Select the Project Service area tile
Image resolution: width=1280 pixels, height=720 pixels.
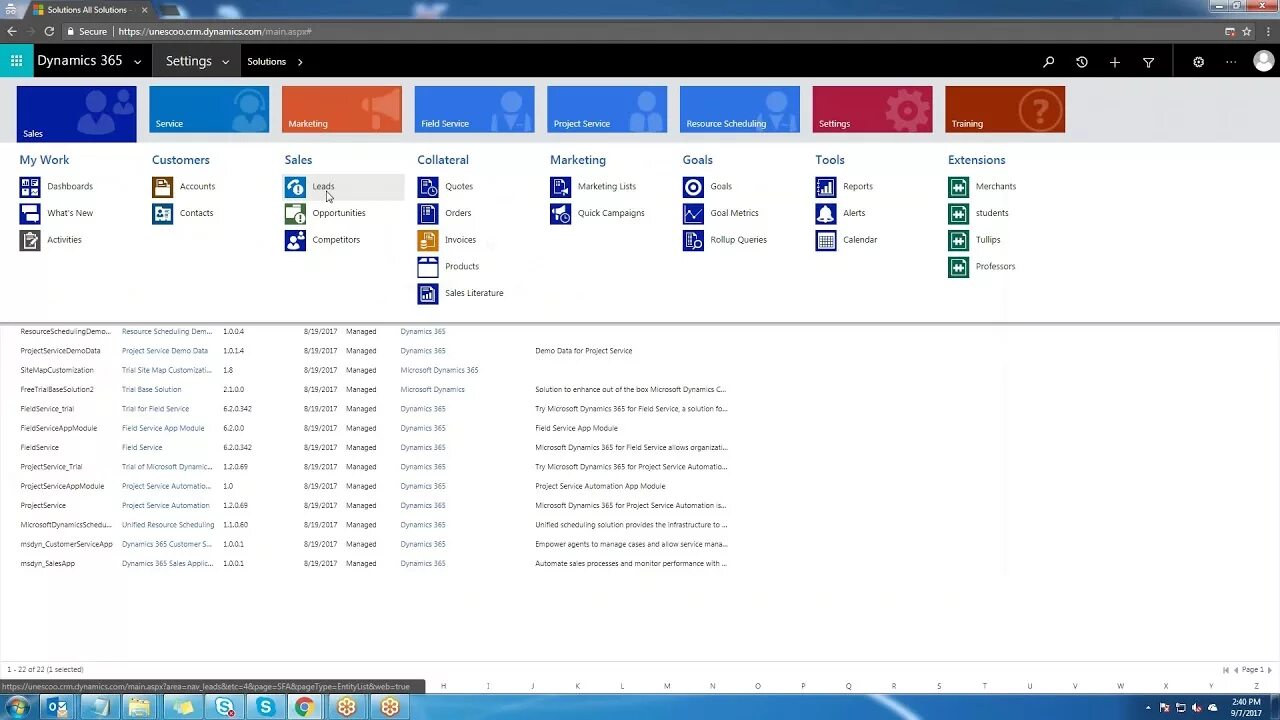tap(607, 110)
